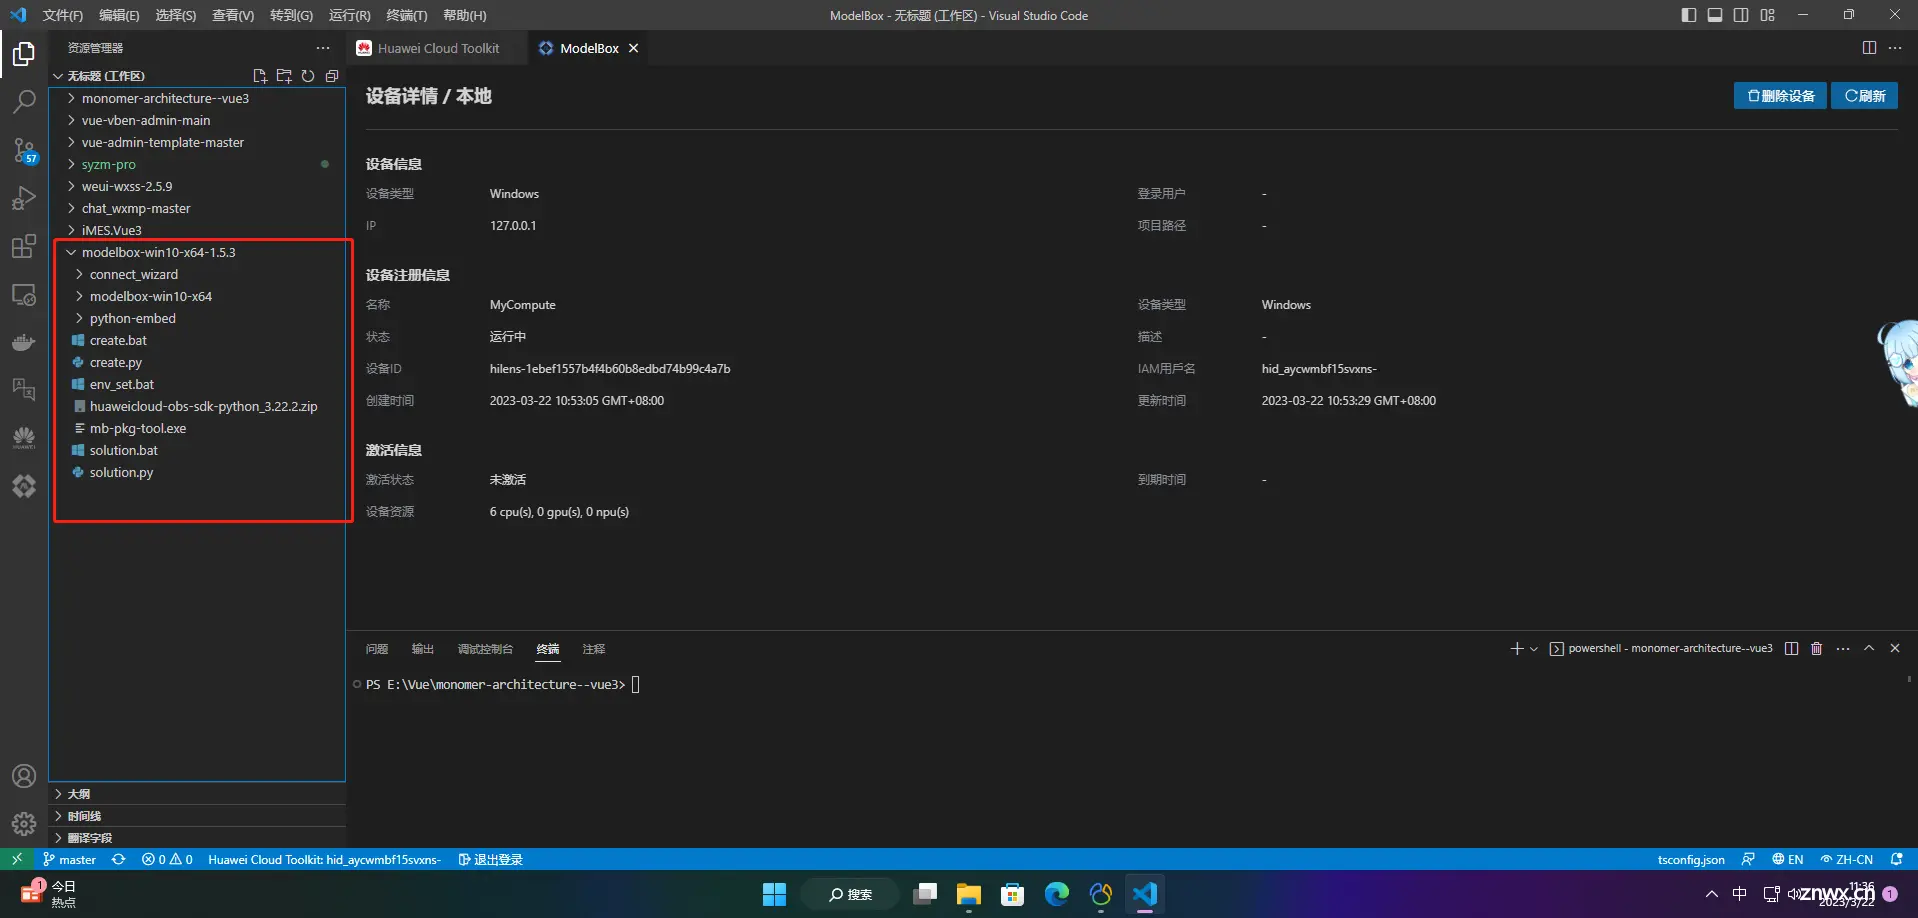Viewport: 1918px width, 918px height.
Task: Open mb-pkg-tool.exe in explorer
Action: [197, 428]
